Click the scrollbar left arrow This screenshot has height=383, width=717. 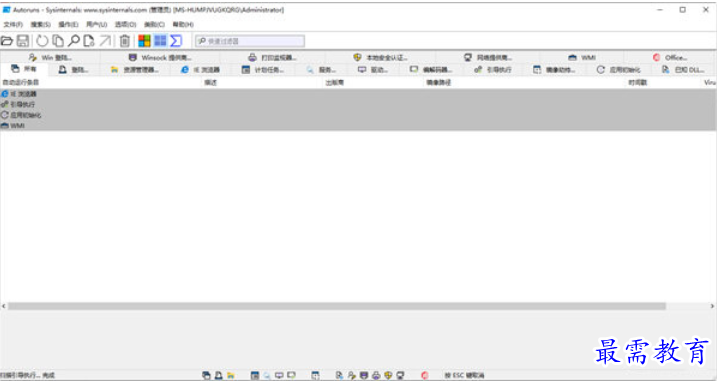point(4,306)
